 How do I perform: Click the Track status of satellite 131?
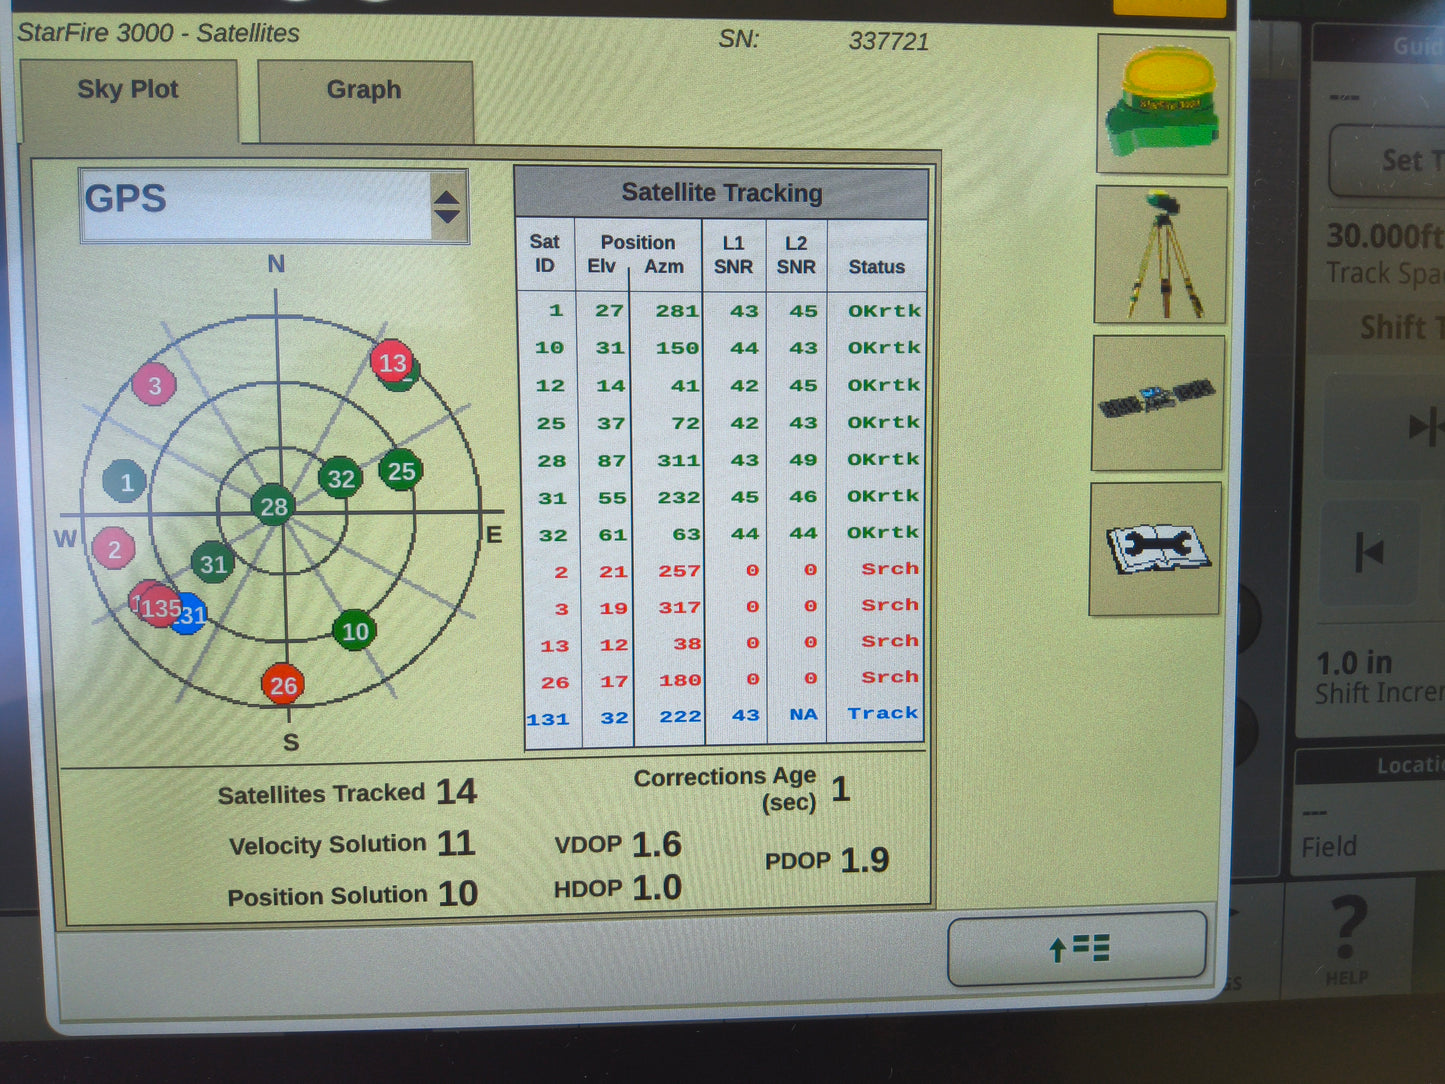pos(882,713)
